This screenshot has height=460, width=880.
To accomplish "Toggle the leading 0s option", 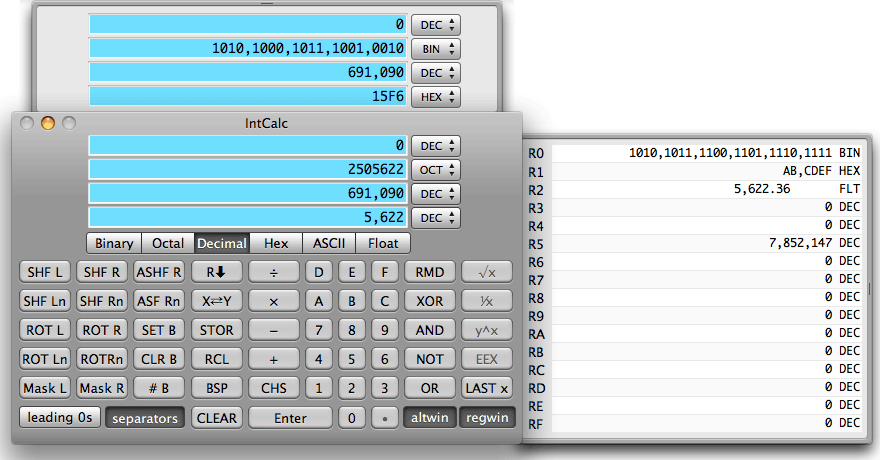I will click(59, 417).
